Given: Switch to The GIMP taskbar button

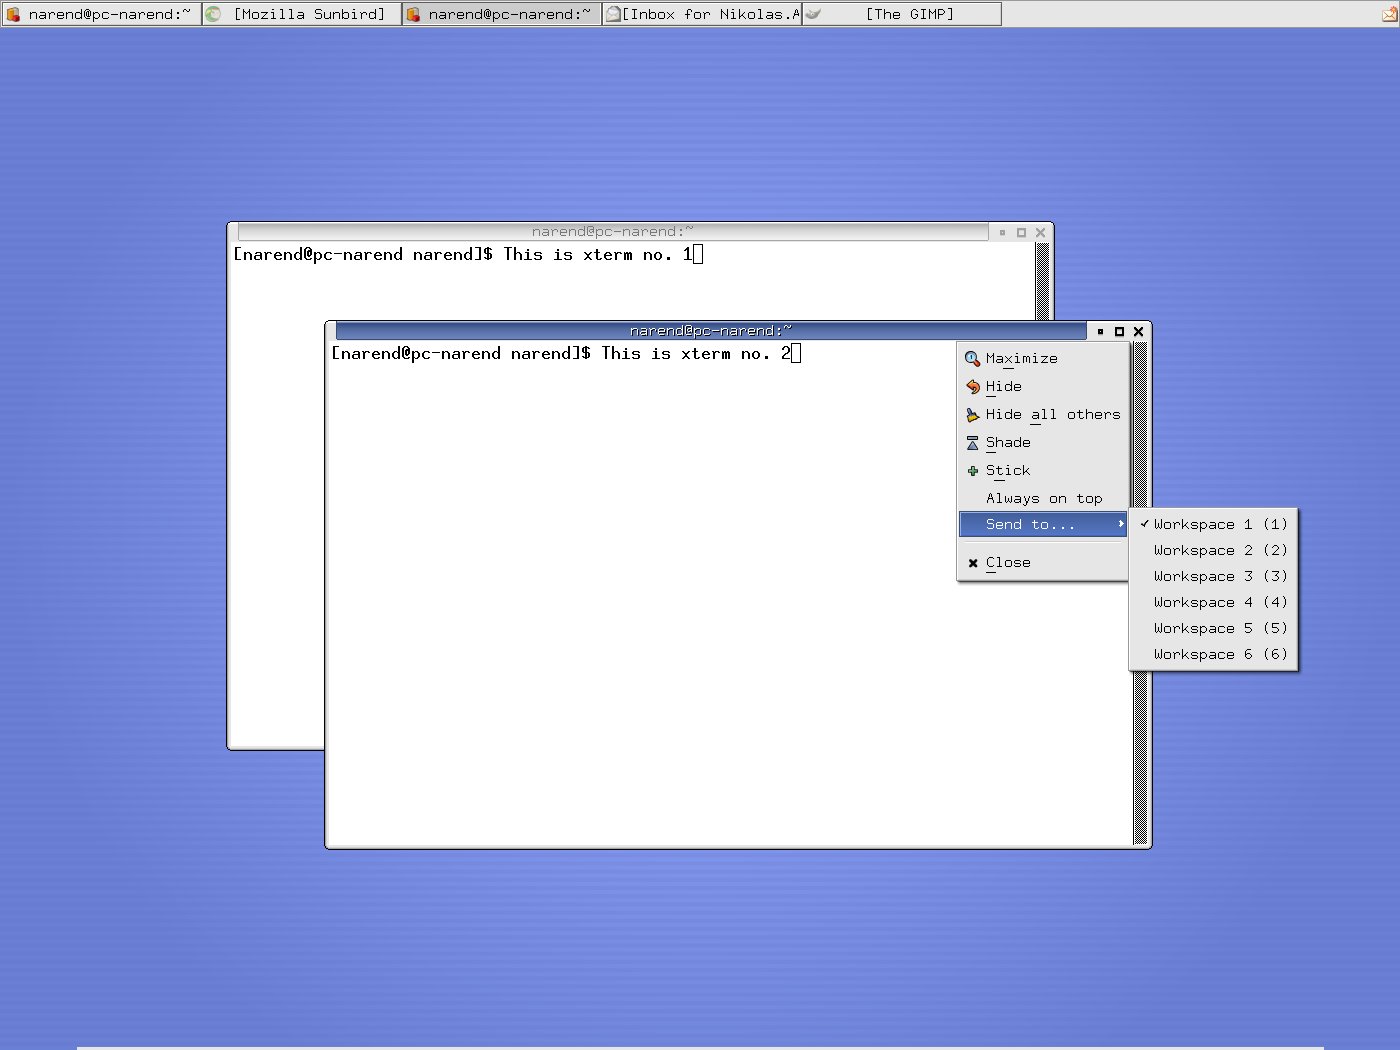Looking at the screenshot, I should [x=902, y=14].
